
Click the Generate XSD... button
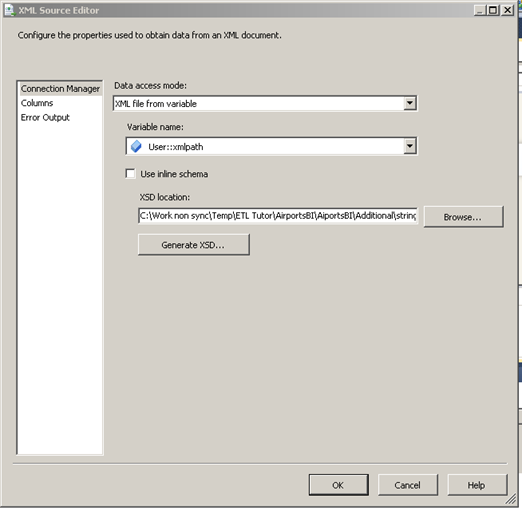click(x=194, y=245)
